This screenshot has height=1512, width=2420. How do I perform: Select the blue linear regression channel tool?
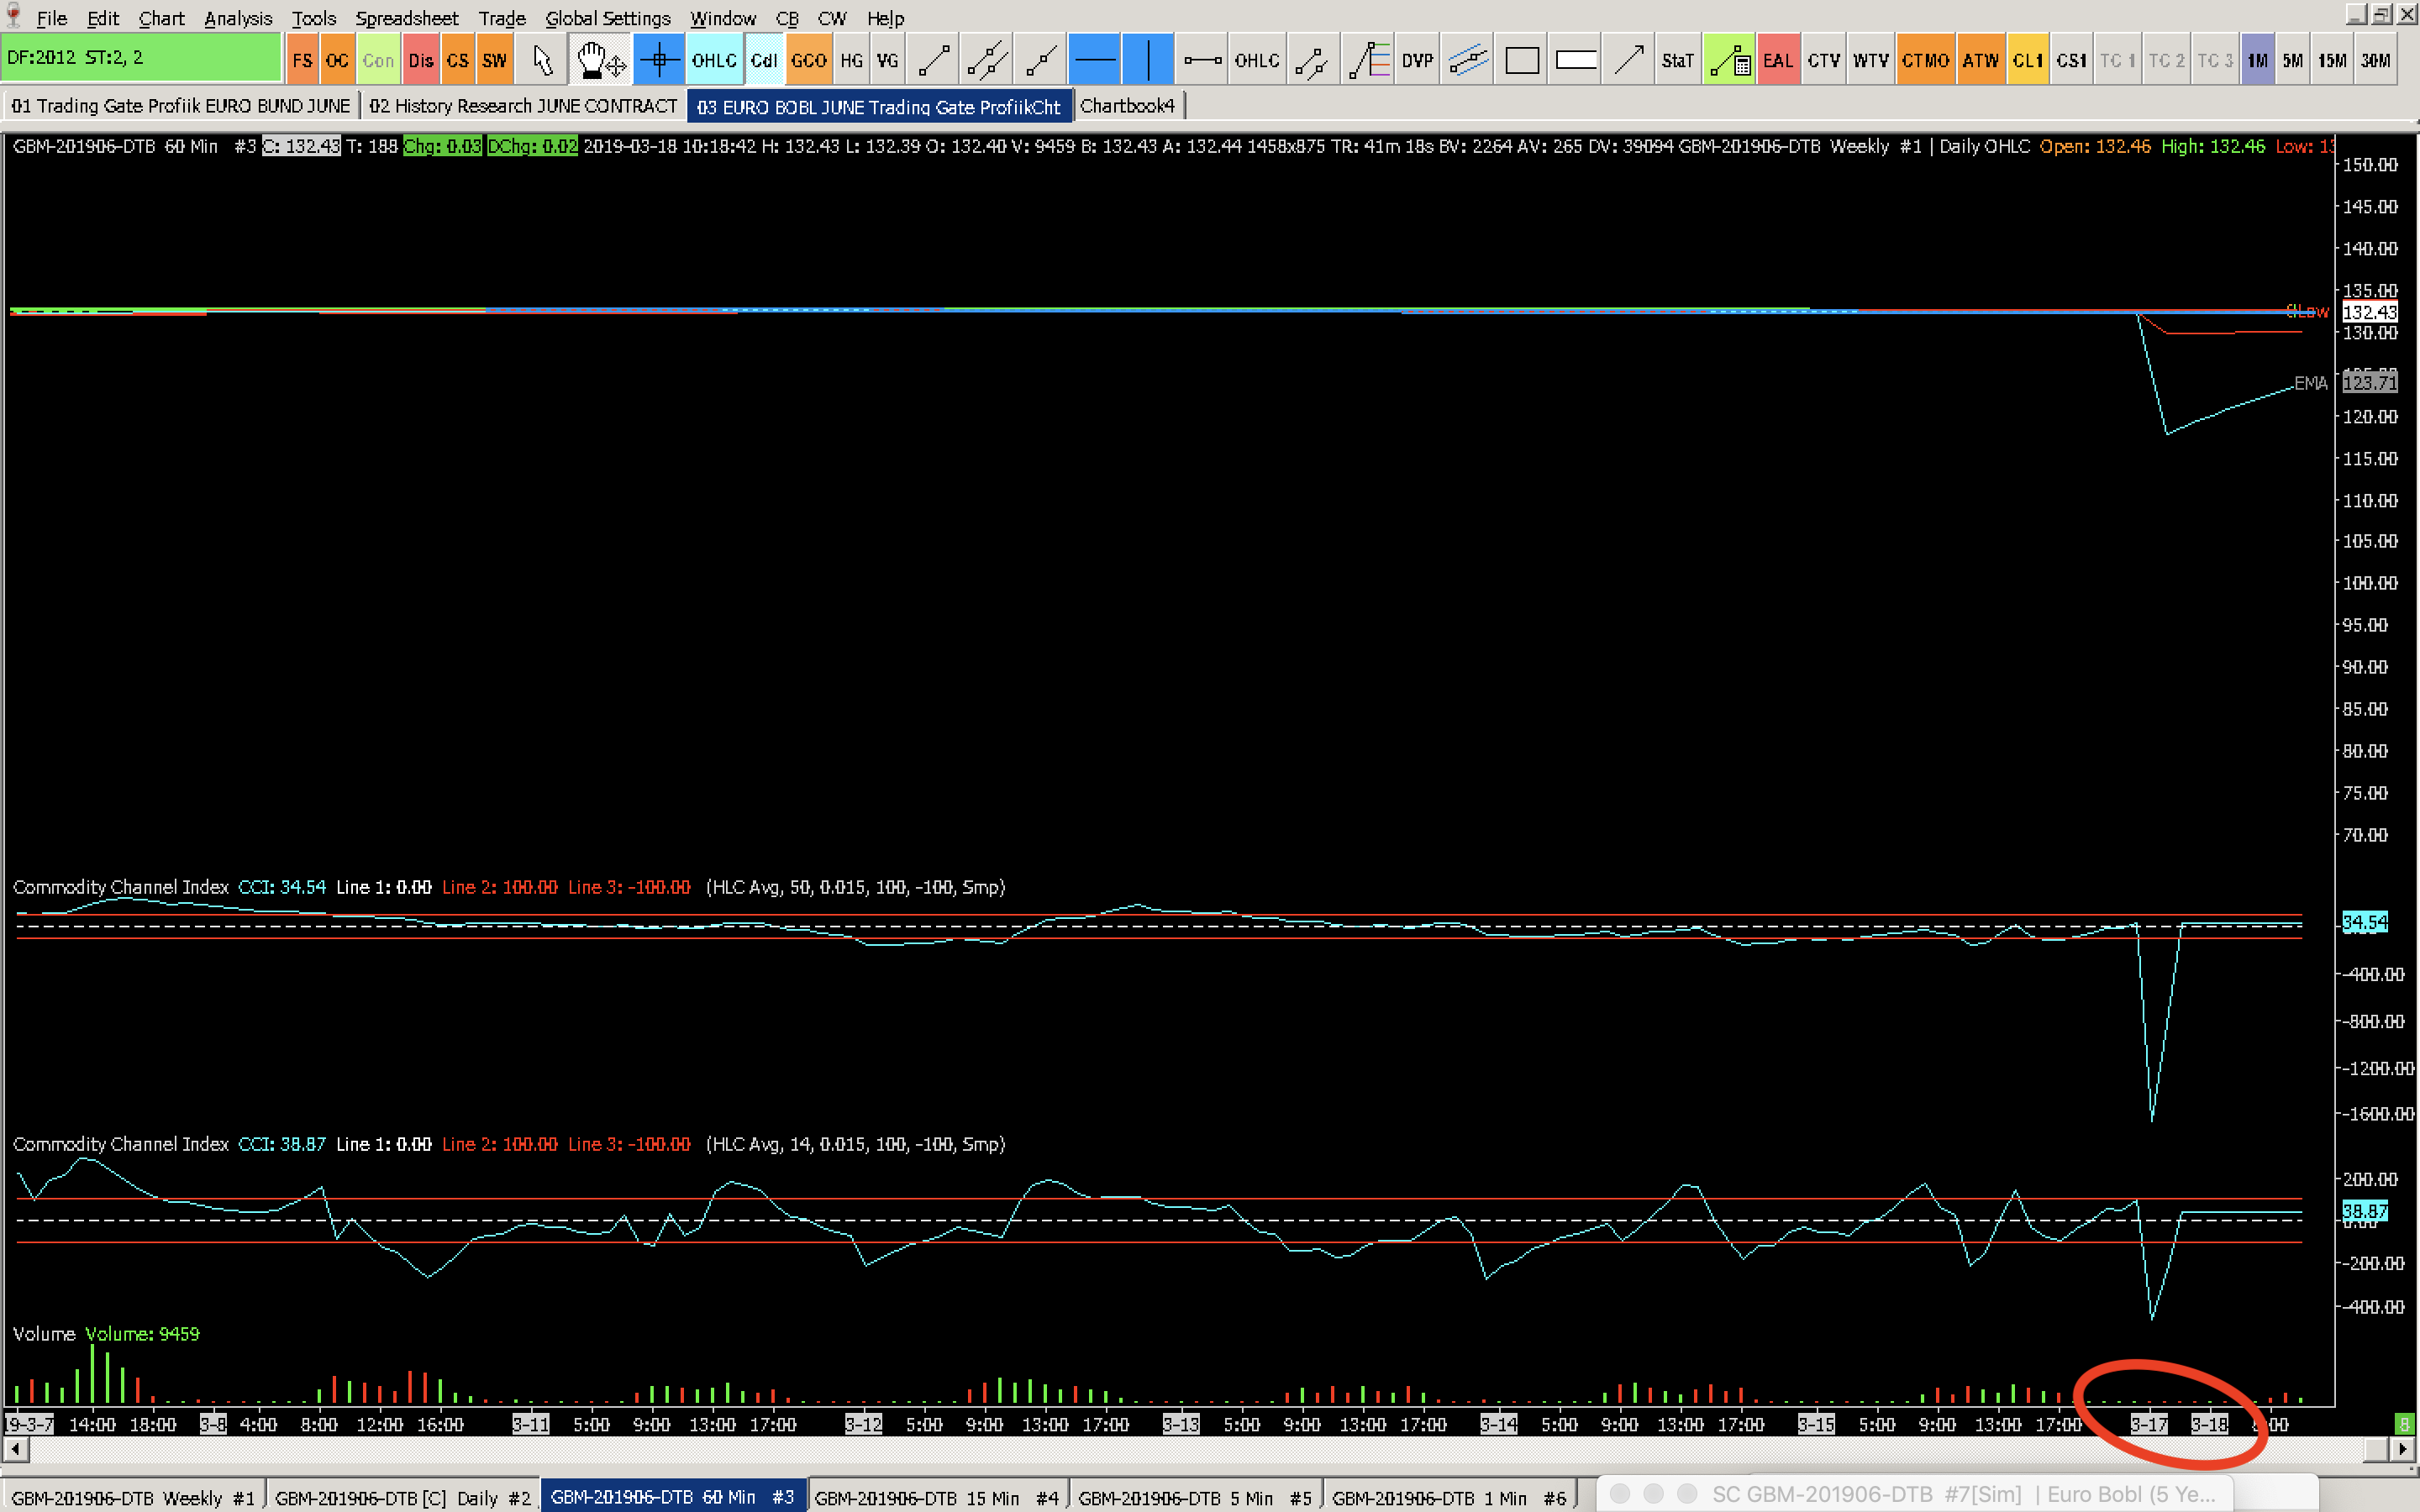click(x=1469, y=60)
